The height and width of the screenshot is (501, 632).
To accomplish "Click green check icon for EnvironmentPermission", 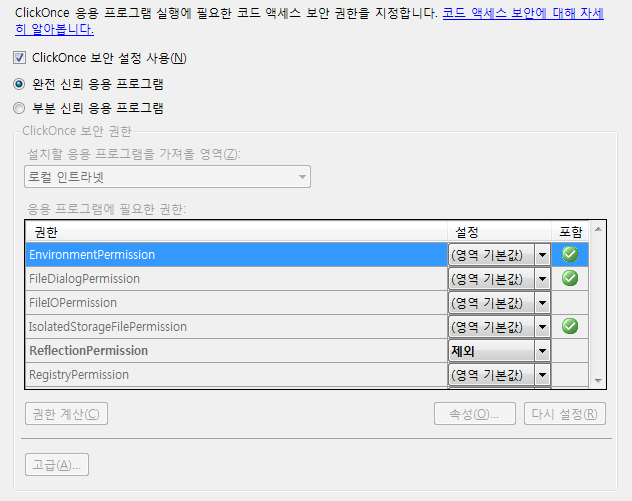I will (570, 254).
